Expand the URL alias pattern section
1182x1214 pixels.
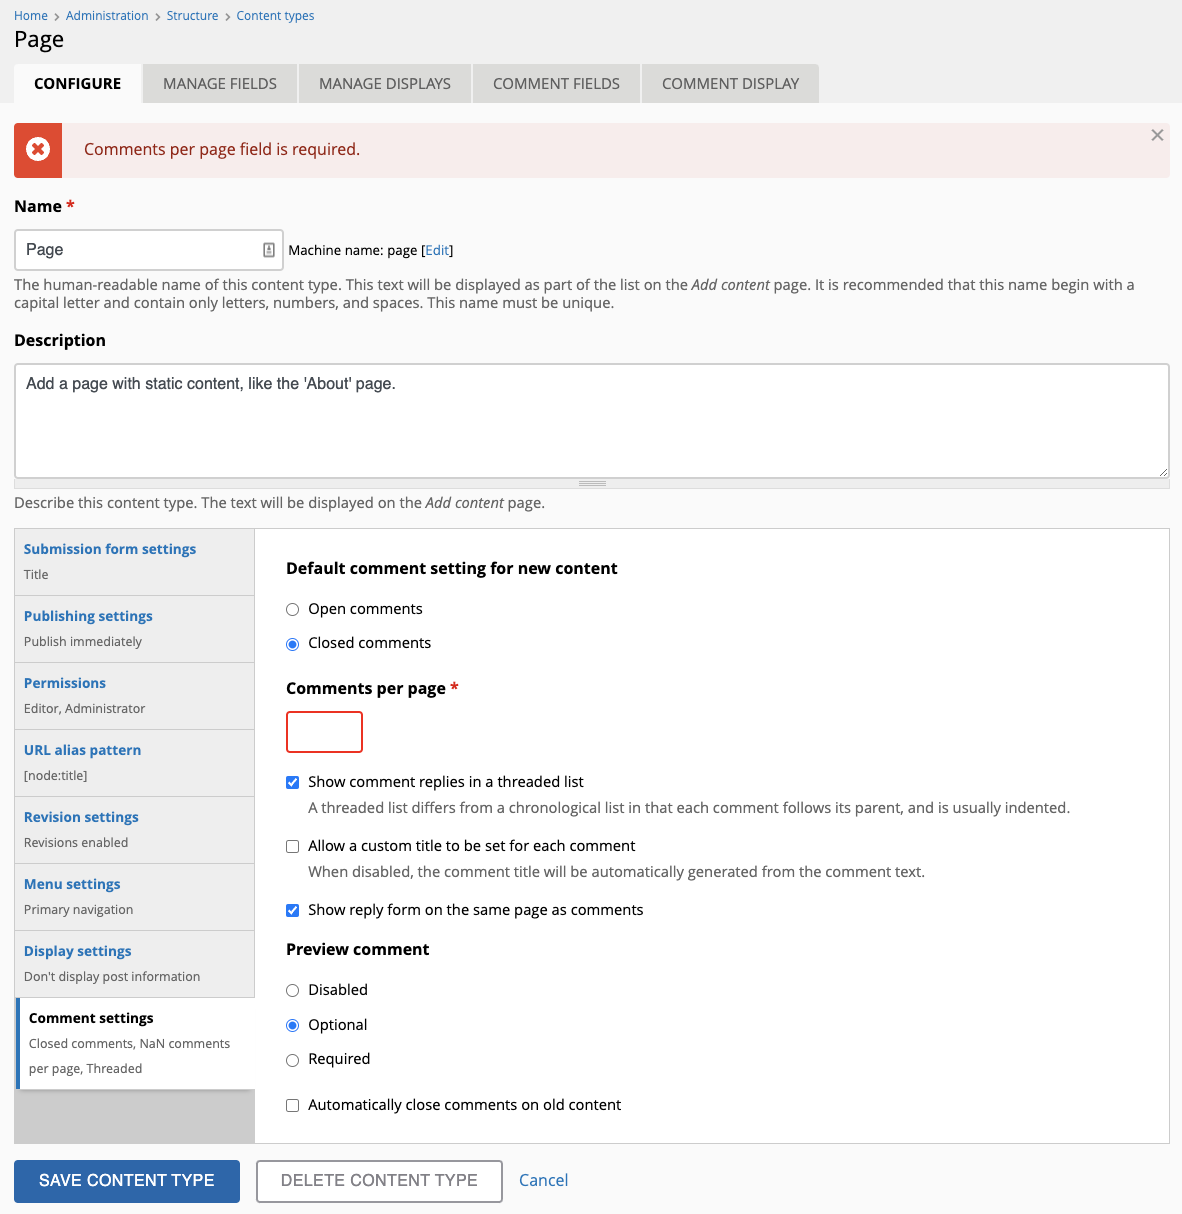click(82, 749)
